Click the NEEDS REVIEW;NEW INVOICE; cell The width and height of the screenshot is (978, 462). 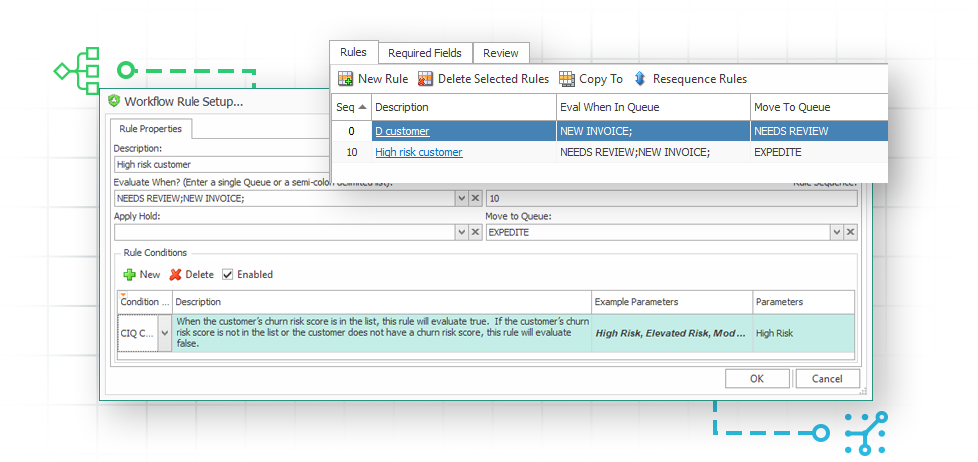click(x=654, y=152)
